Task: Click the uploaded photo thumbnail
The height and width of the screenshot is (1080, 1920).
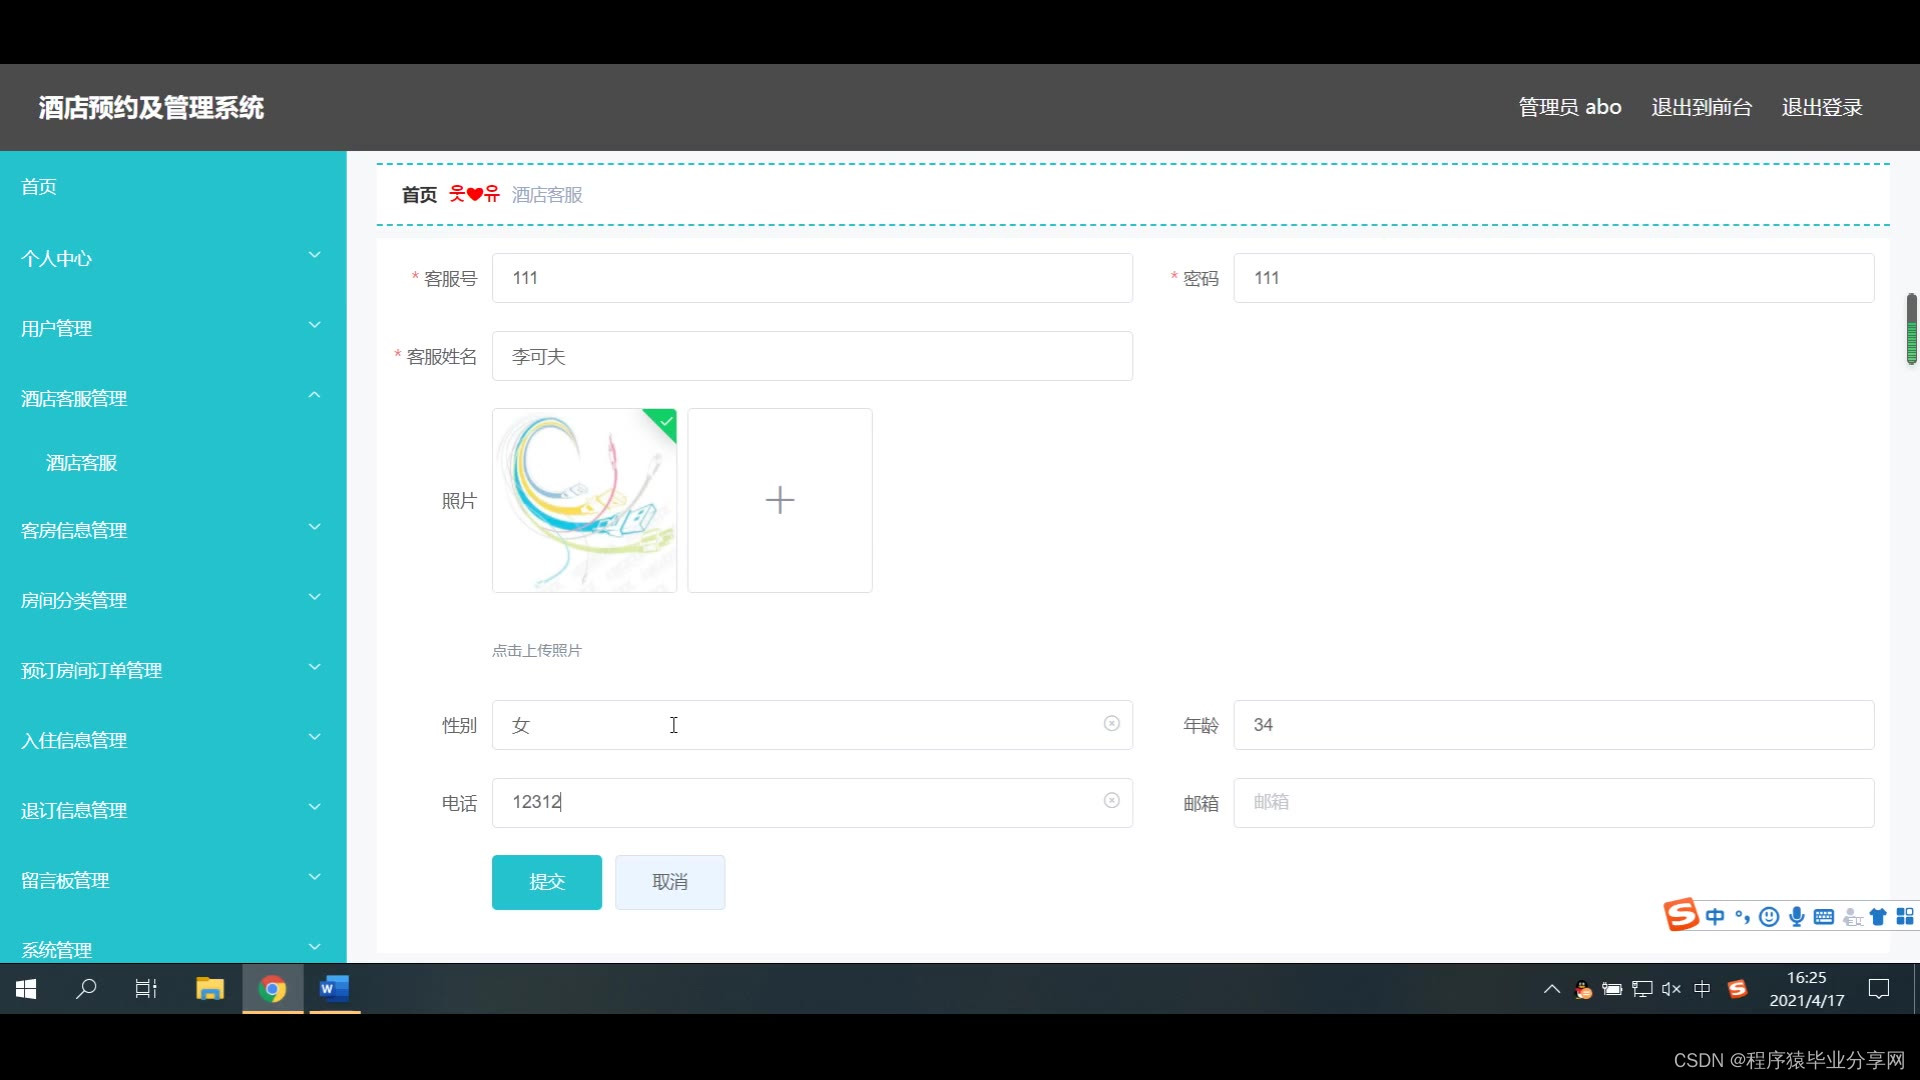Action: (584, 500)
